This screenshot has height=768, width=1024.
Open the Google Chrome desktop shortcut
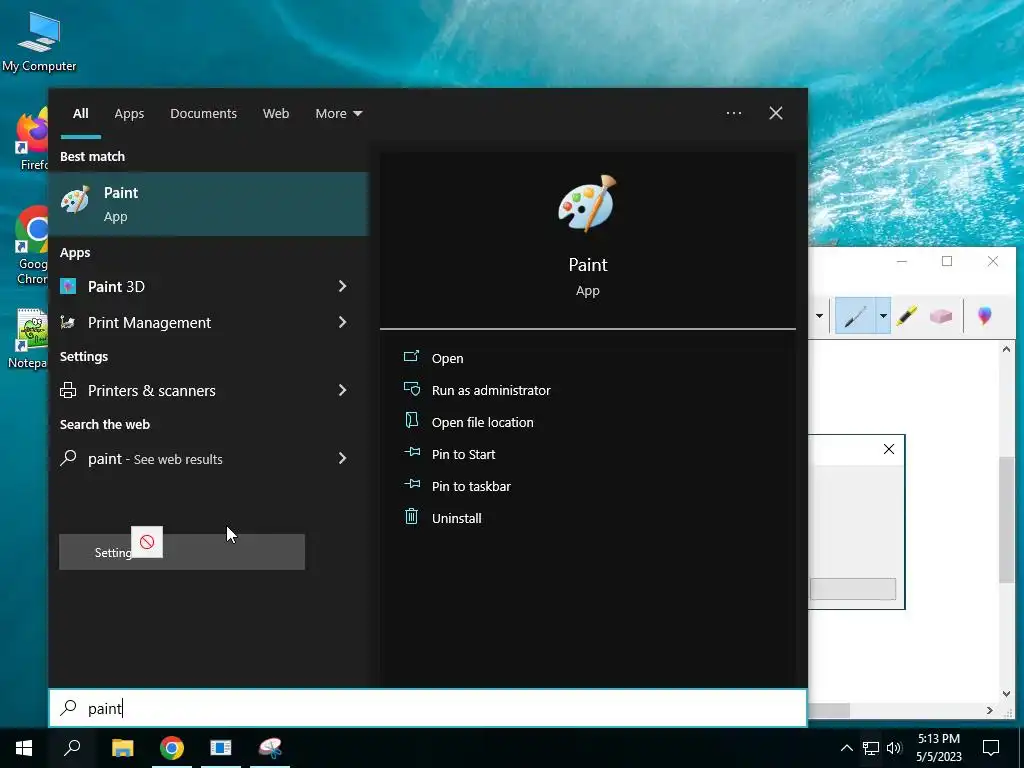(x=31, y=246)
